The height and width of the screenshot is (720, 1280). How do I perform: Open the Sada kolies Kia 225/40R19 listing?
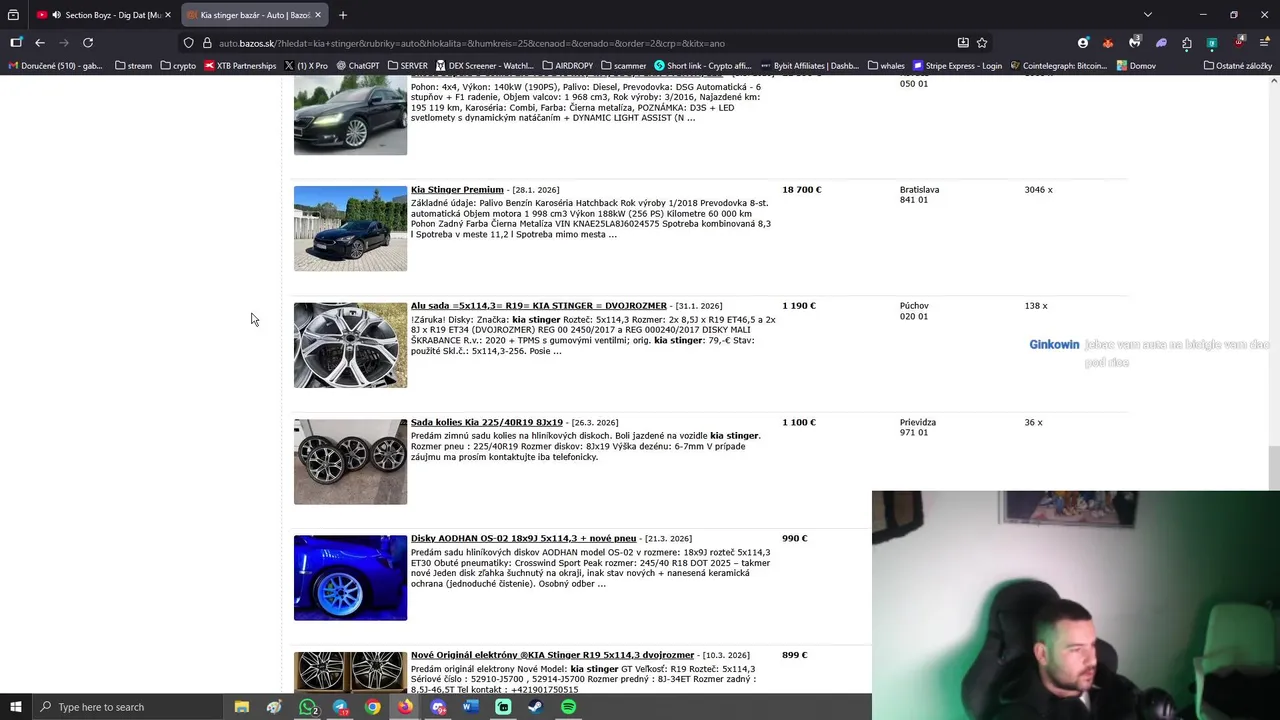point(487,422)
